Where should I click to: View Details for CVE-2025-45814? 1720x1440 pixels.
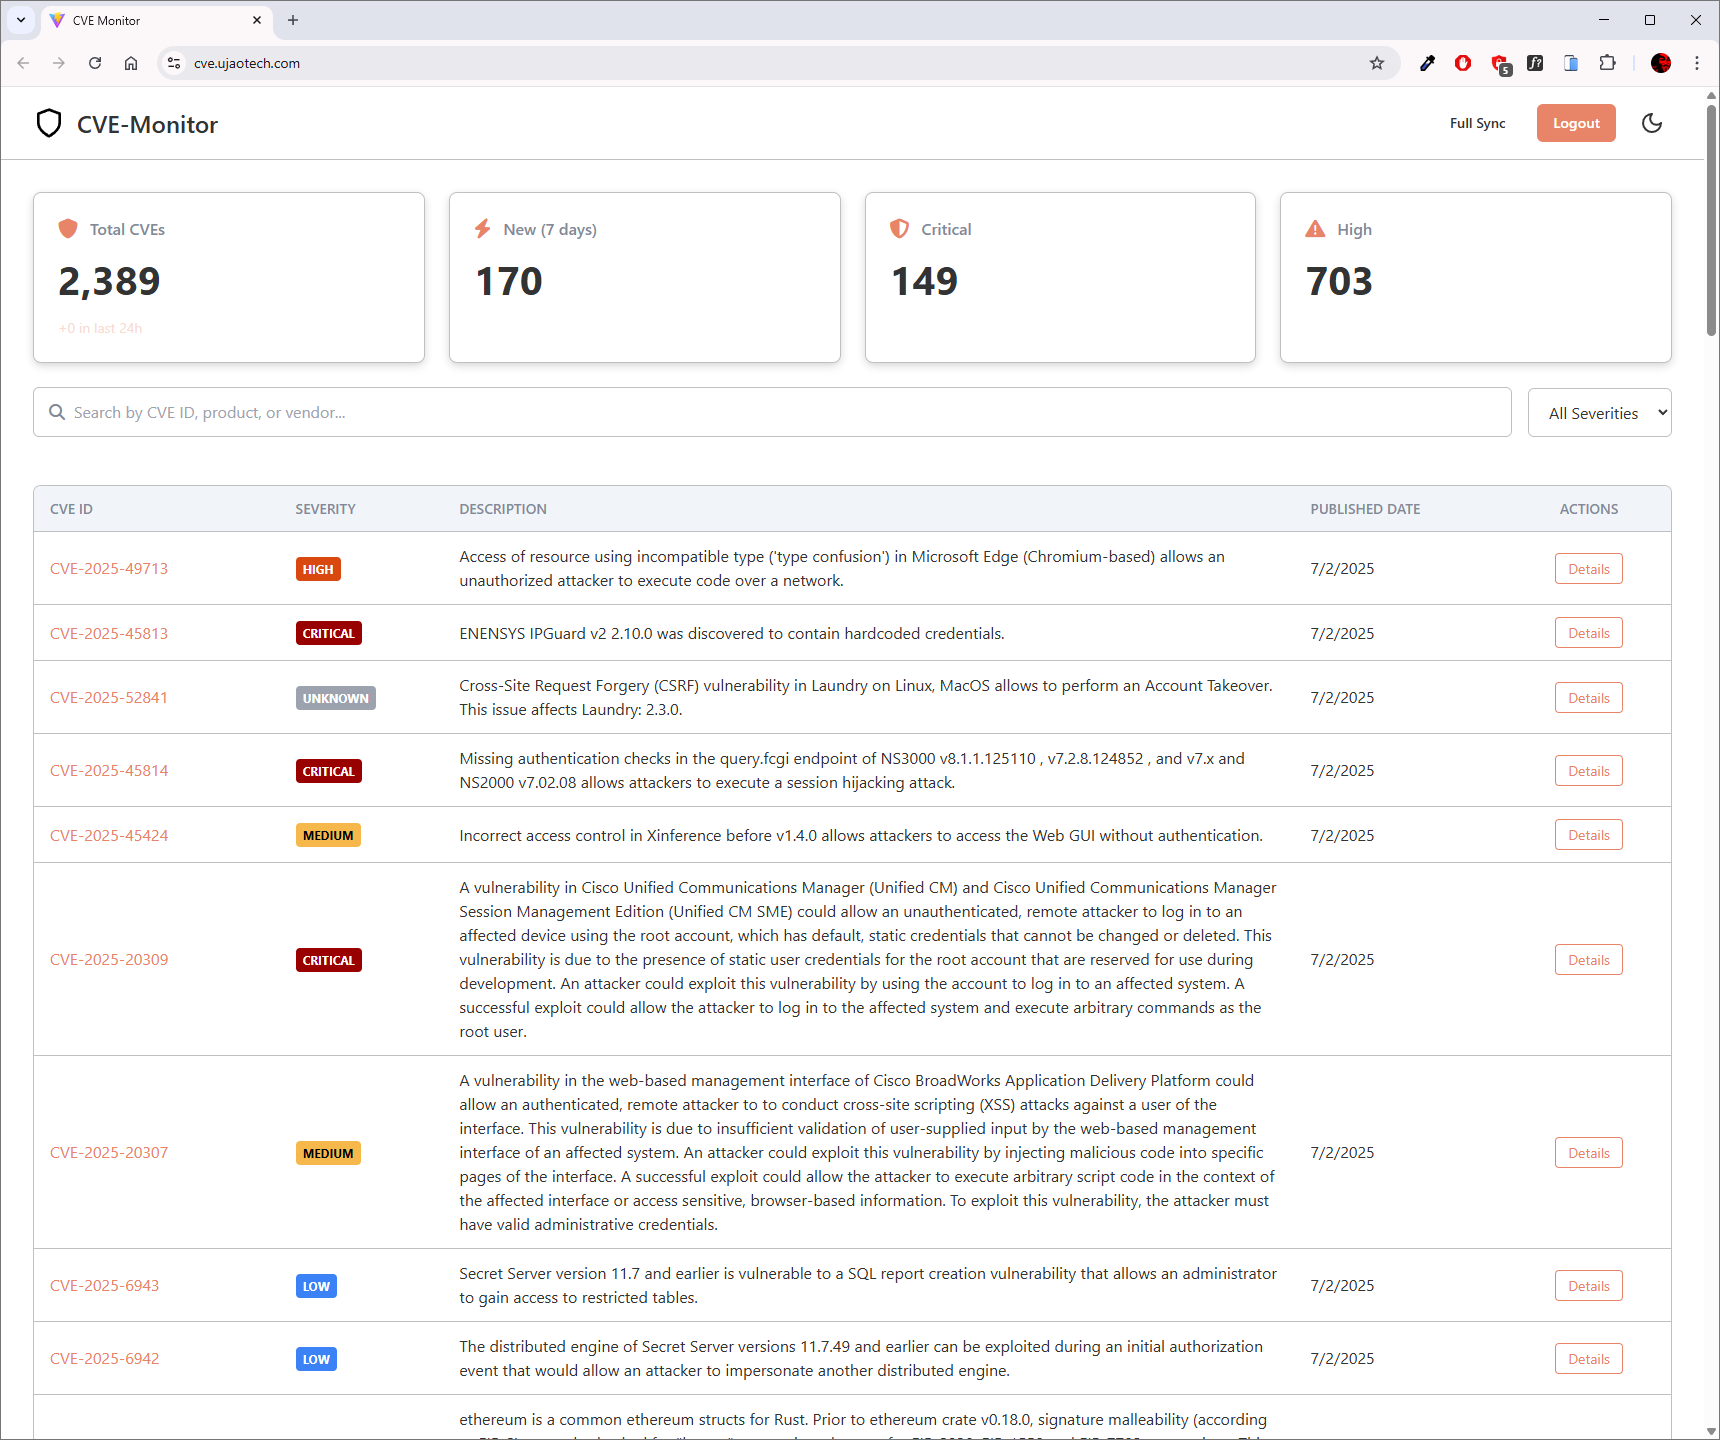coord(1588,770)
